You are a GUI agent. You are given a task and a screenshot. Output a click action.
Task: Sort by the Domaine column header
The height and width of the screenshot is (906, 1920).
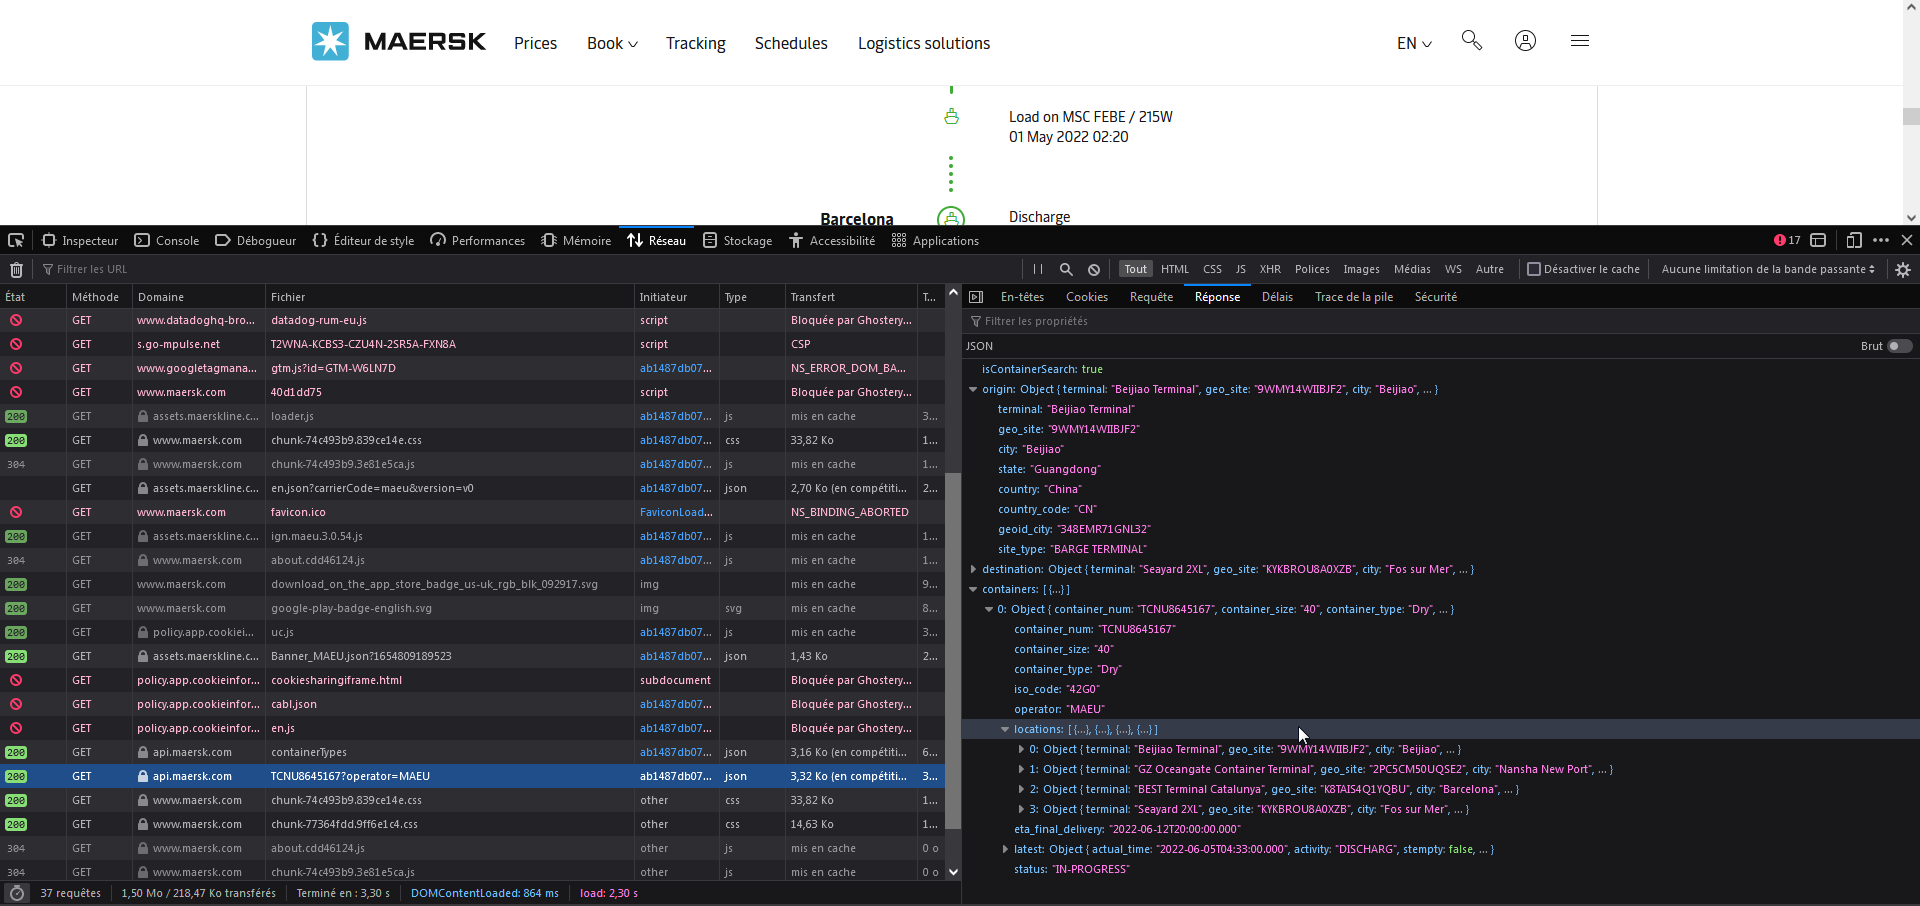(x=198, y=297)
